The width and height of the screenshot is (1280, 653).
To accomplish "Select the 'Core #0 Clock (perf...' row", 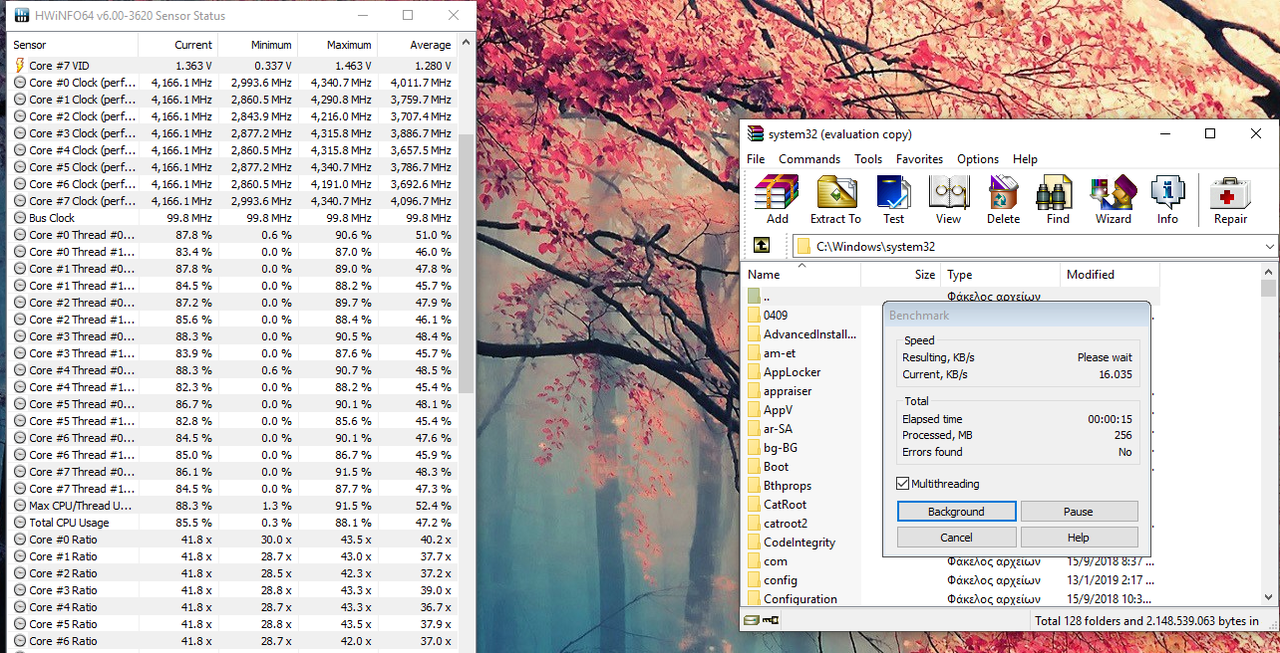I will (x=232, y=82).
